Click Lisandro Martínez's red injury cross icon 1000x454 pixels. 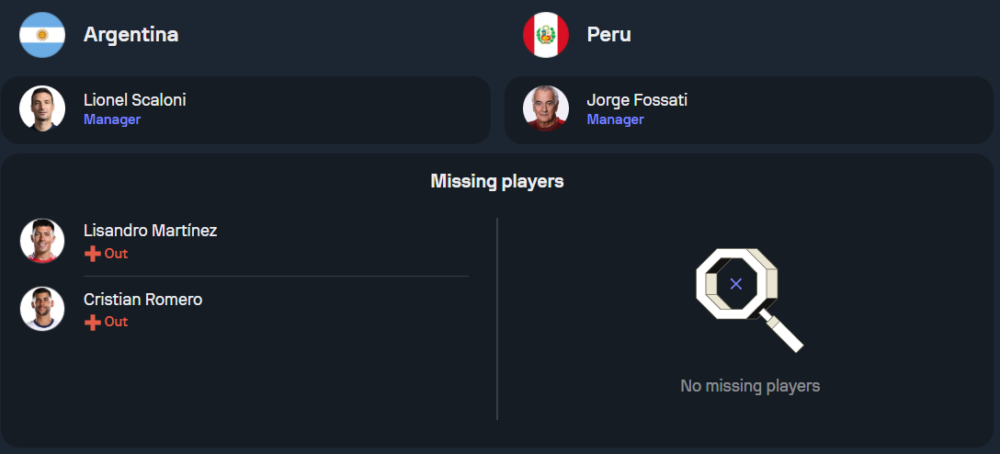(x=93, y=254)
